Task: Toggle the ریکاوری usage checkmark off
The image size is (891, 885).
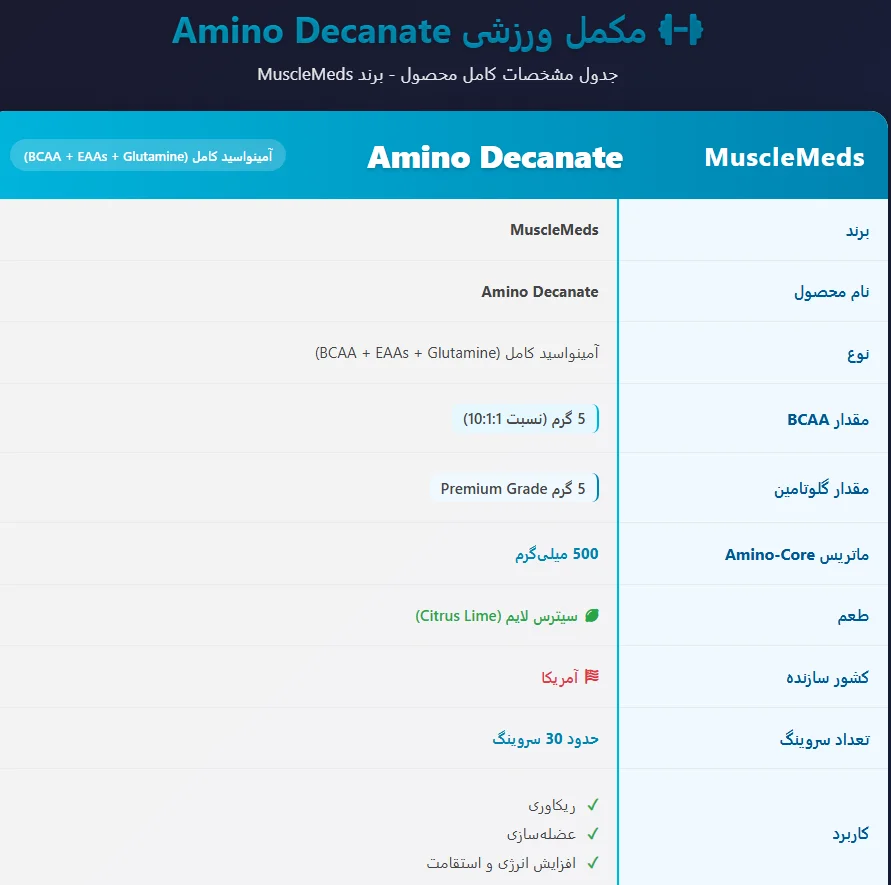Action: pos(593,805)
